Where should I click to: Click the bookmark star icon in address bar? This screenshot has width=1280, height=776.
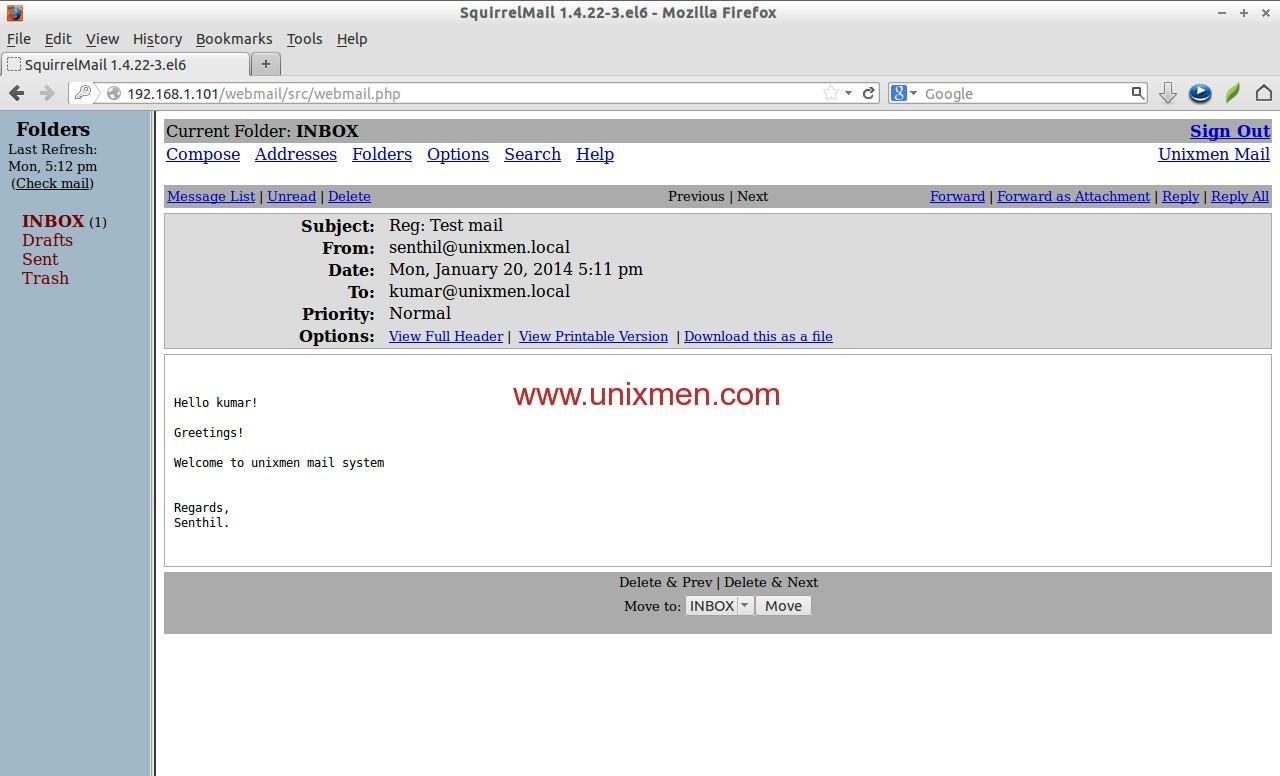(x=830, y=93)
